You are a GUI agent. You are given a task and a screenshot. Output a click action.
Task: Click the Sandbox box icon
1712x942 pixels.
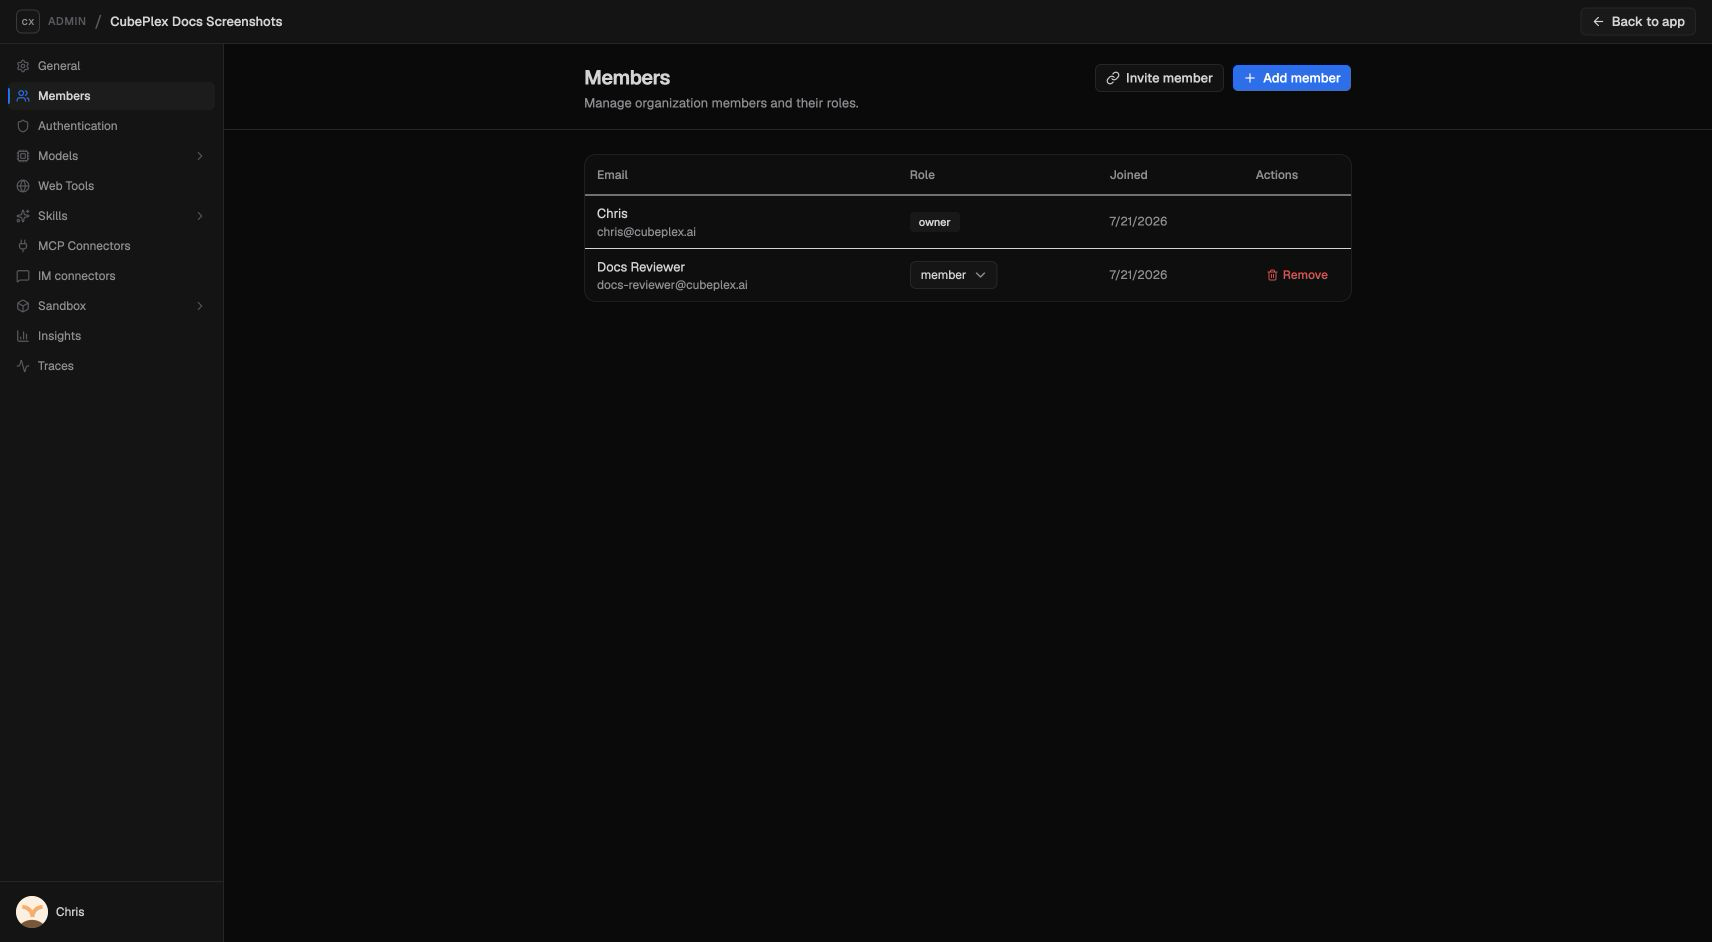tap(23, 306)
